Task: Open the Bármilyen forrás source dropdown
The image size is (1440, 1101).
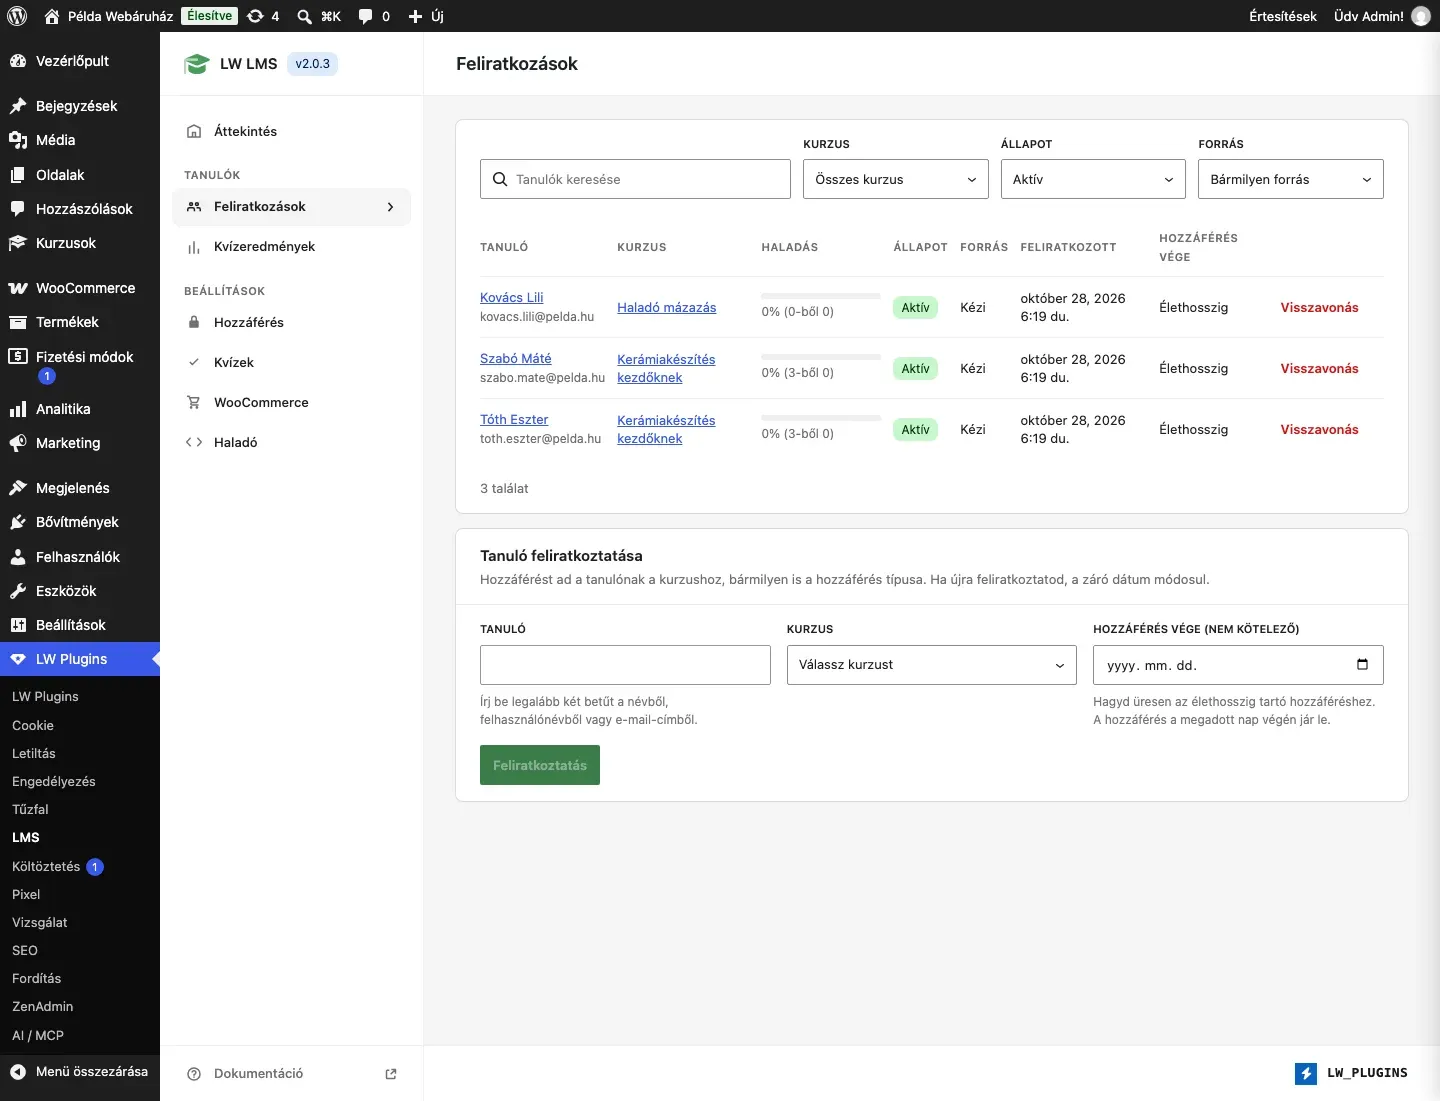Action: pos(1291,179)
